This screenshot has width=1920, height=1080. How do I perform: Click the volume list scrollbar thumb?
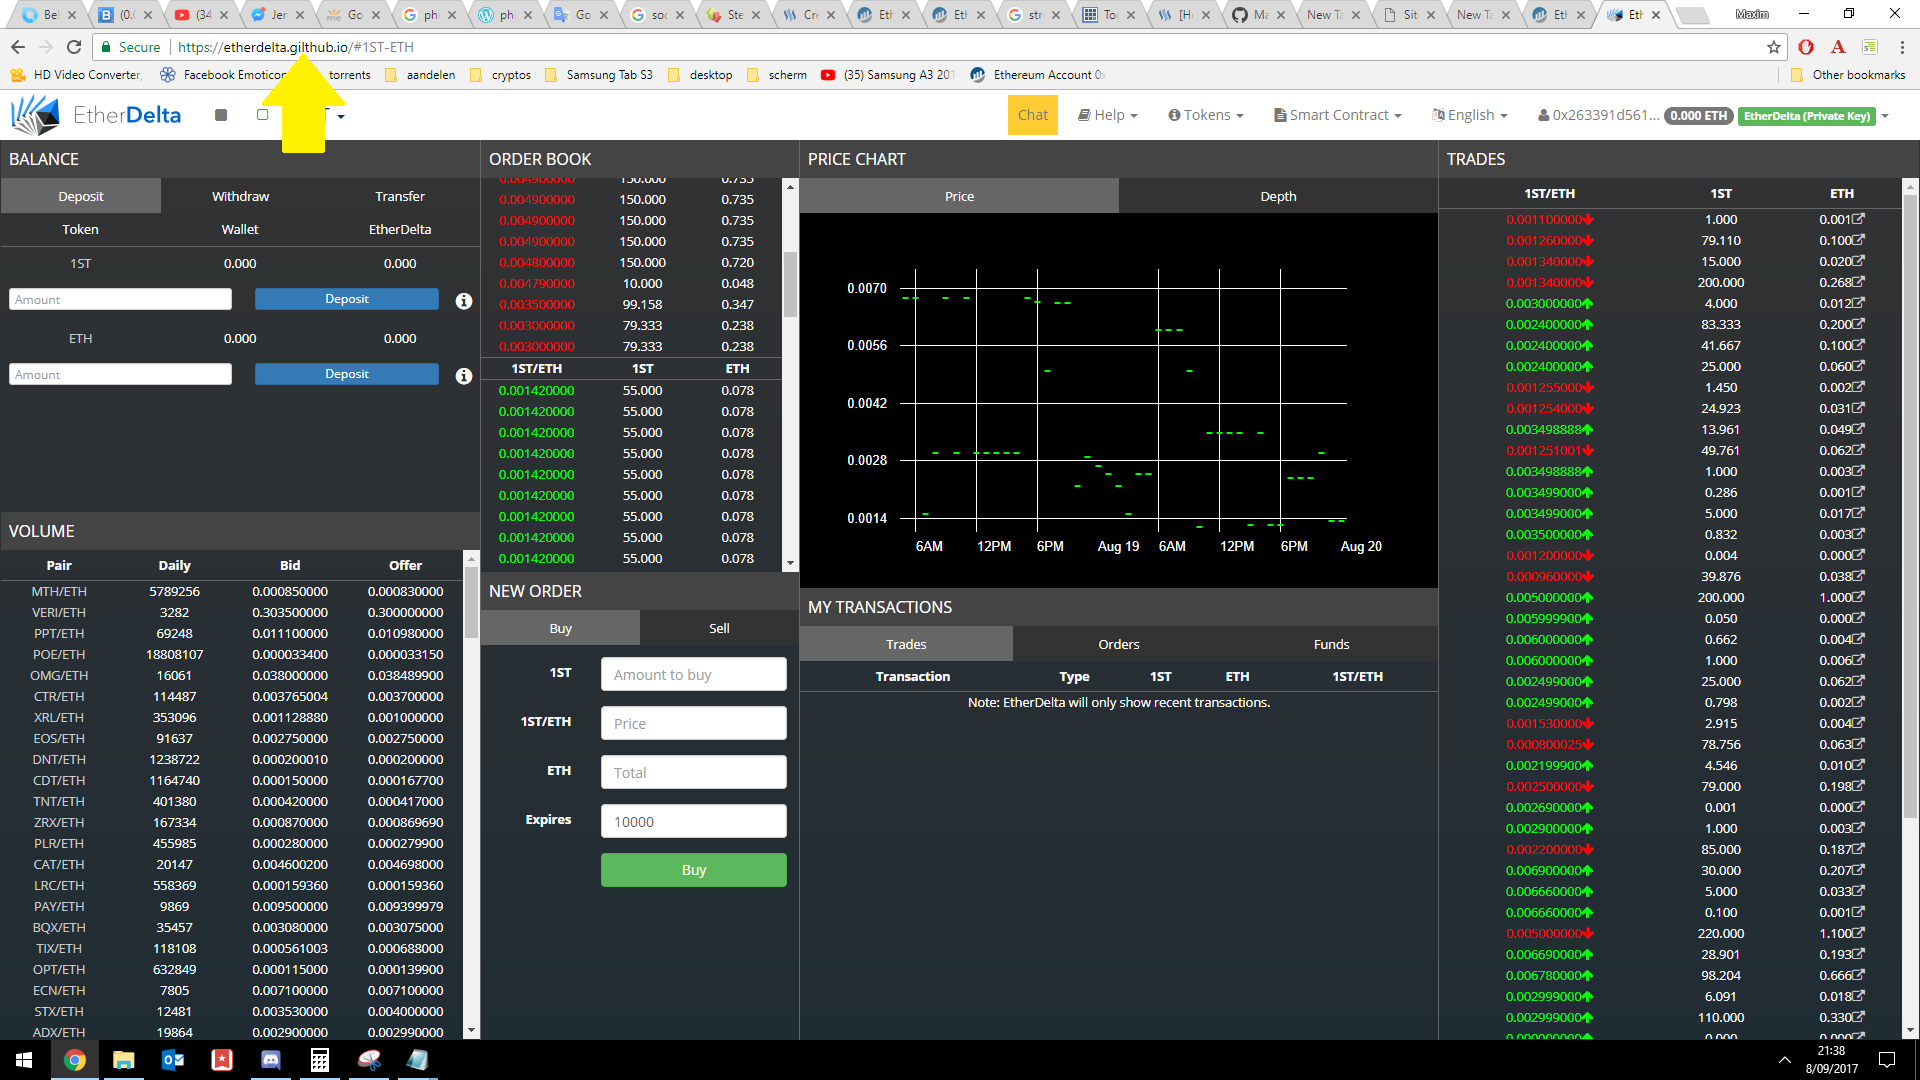(471, 604)
